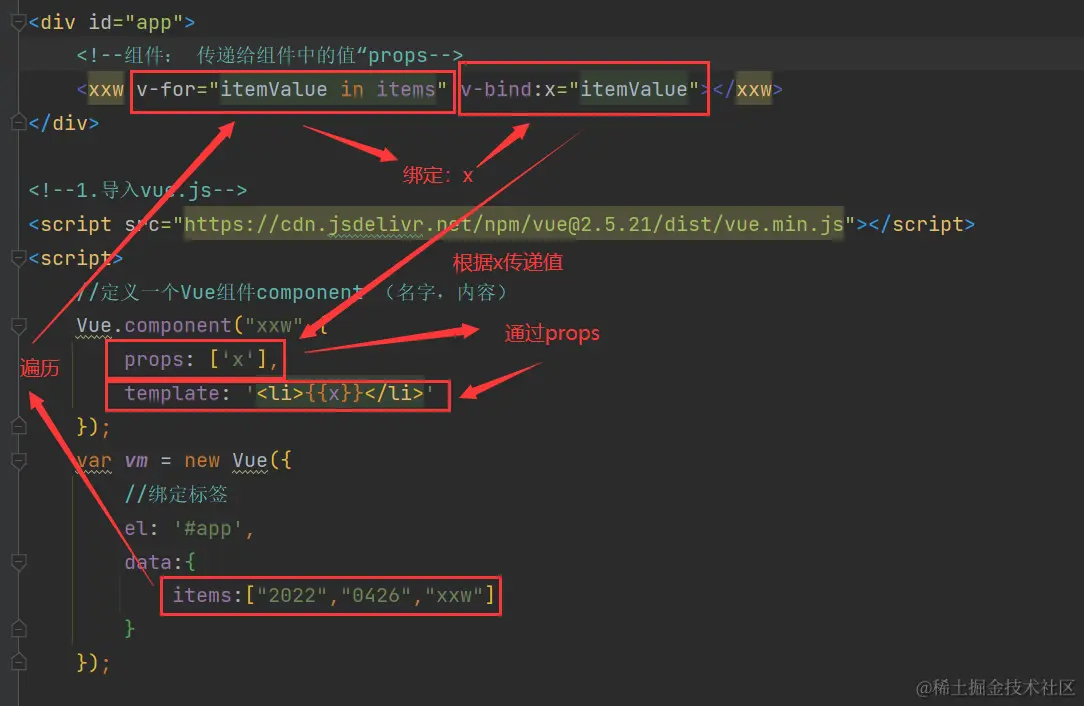
Task: Collapse the Vue.component fold marker
Action: pyautogui.click(x=19, y=326)
